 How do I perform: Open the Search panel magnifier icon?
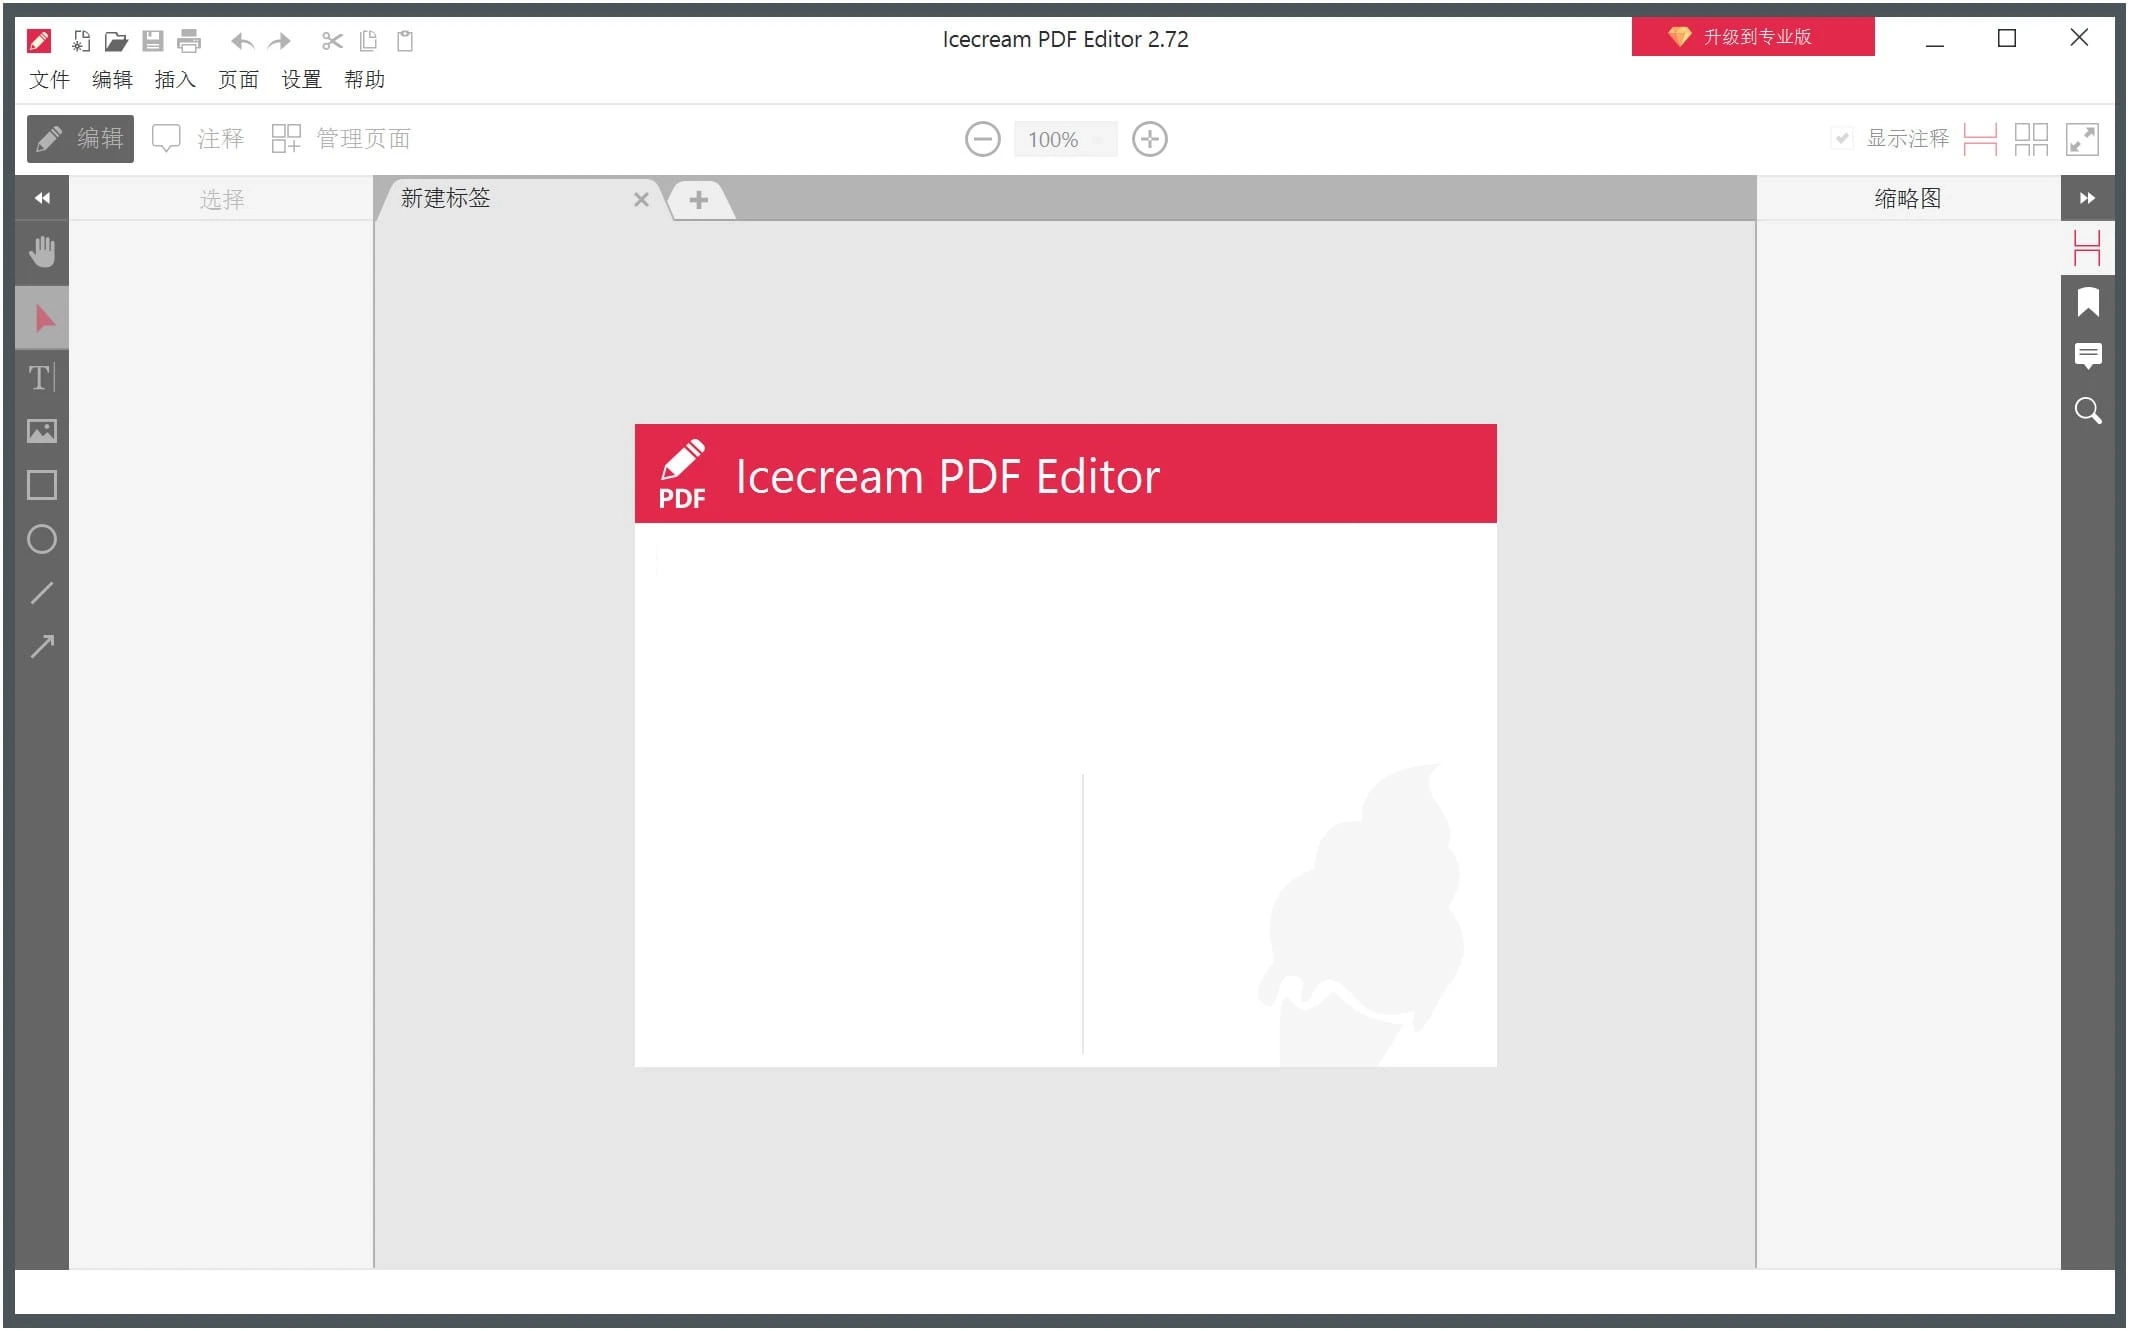point(2087,410)
